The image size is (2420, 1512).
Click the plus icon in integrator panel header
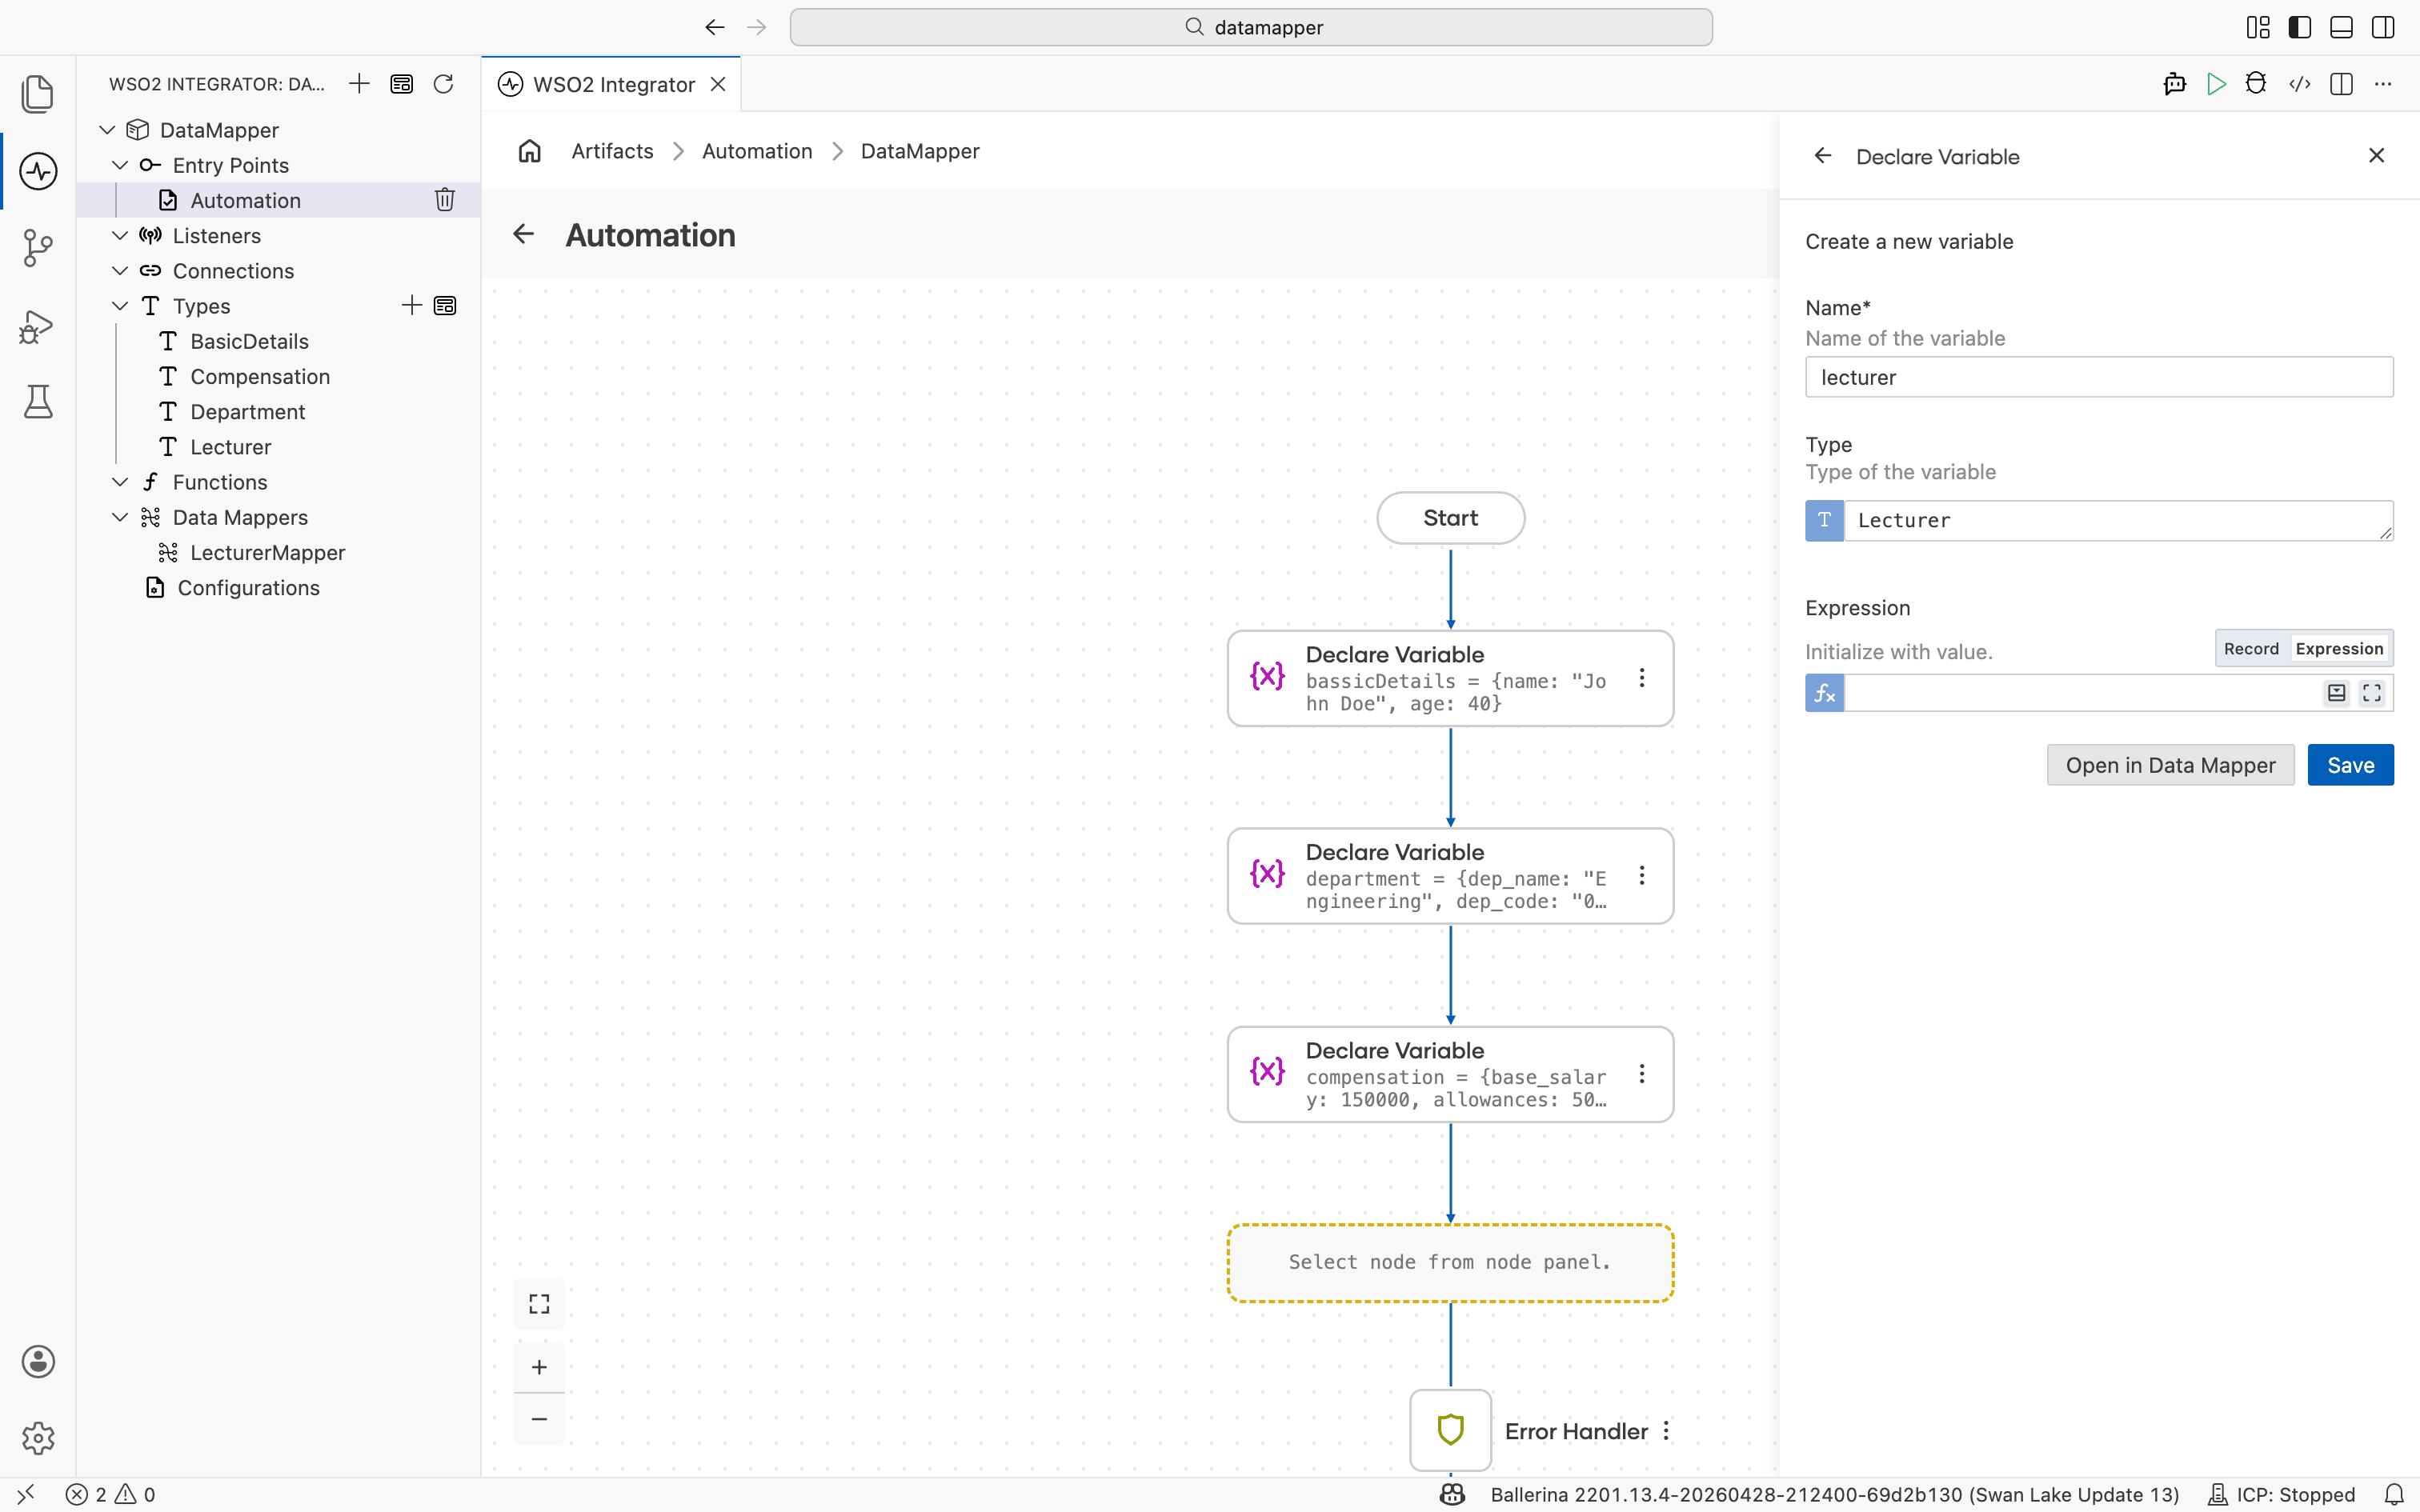(359, 84)
